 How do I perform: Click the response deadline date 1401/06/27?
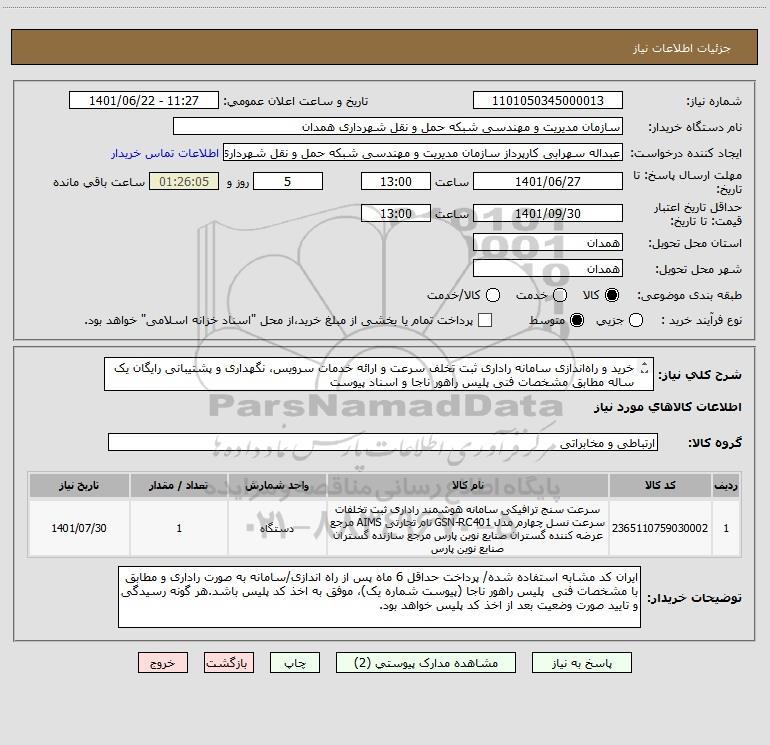(x=548, y=181)
